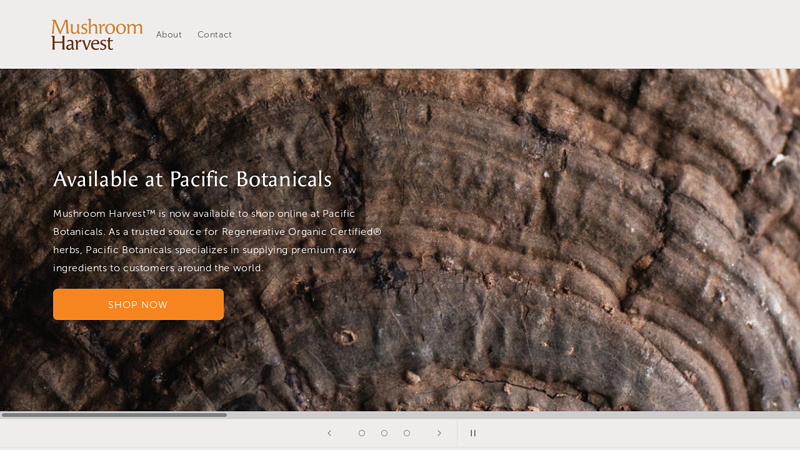The height and width of the screenshot is (450, 800).
Task: Advance to the next slide arrow
Action: (439, 433)
